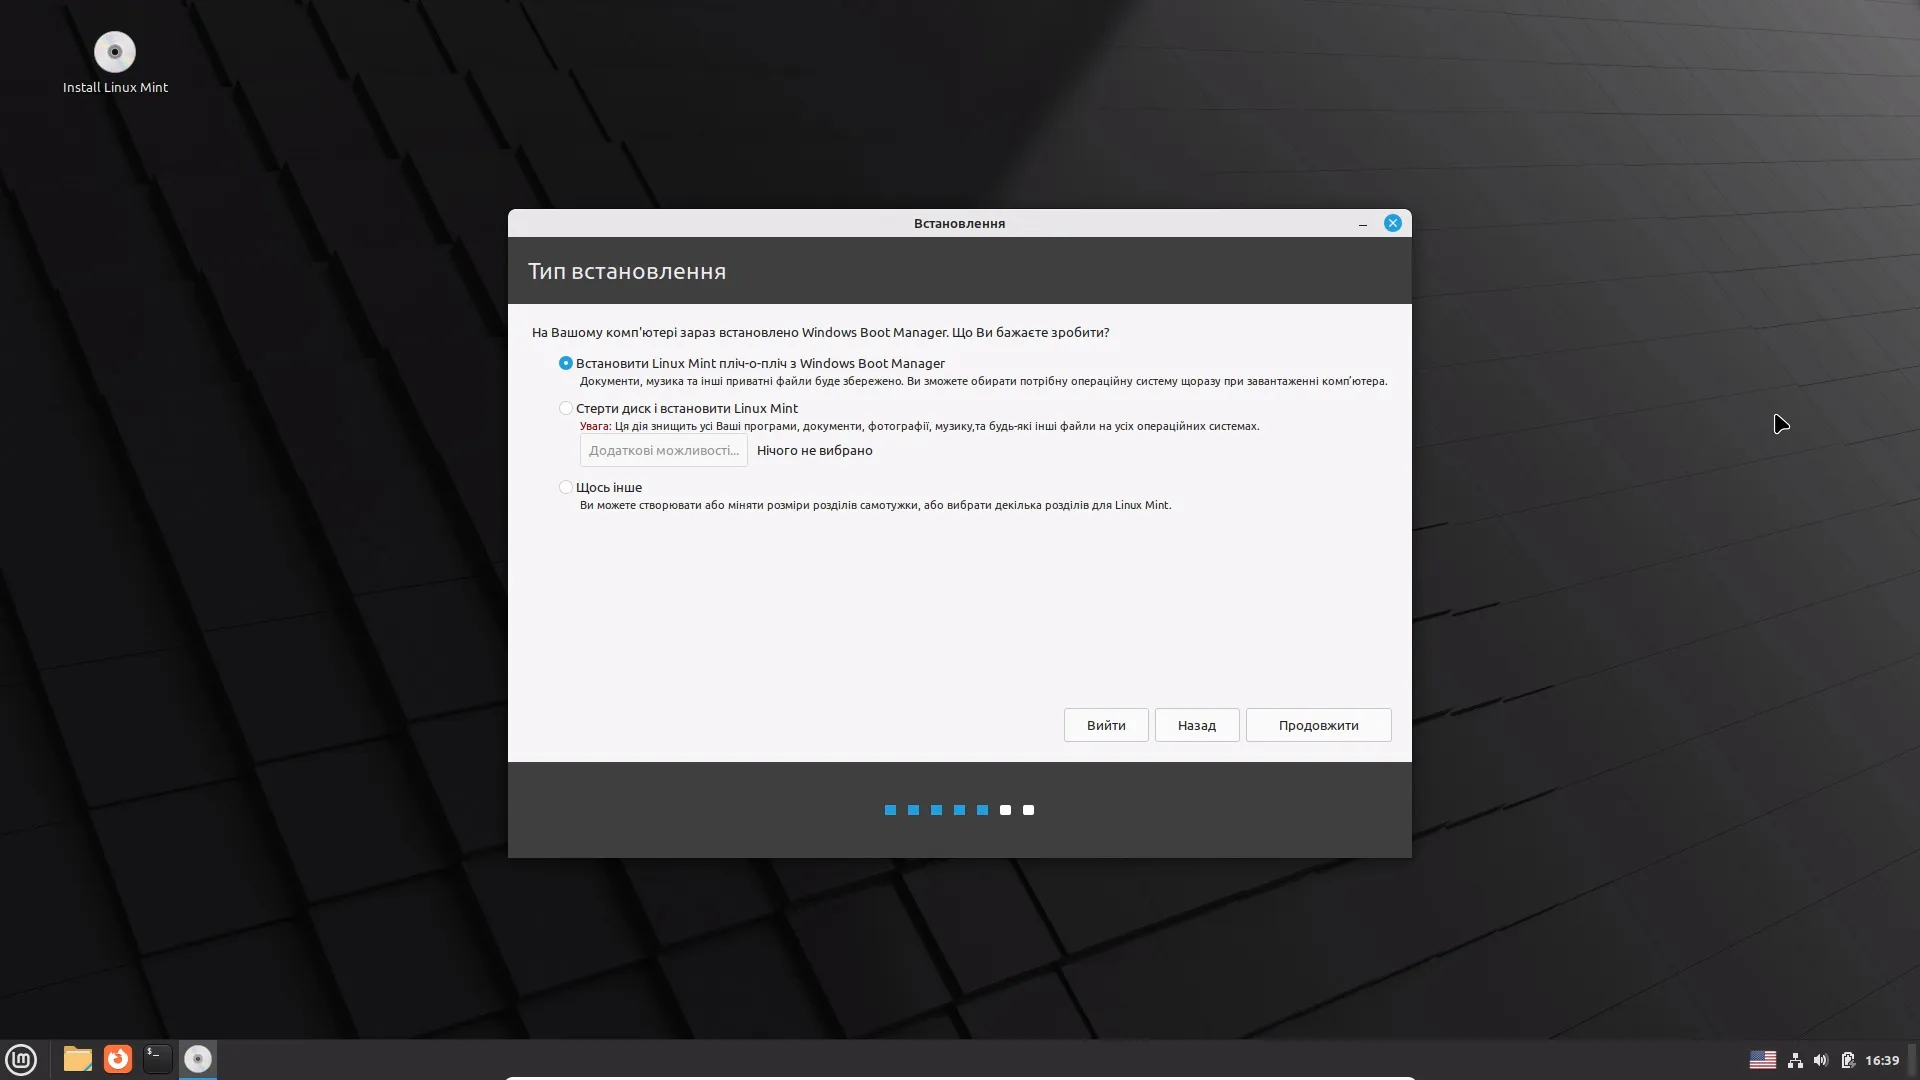Click the Вийти button

tap(1106, 725)
